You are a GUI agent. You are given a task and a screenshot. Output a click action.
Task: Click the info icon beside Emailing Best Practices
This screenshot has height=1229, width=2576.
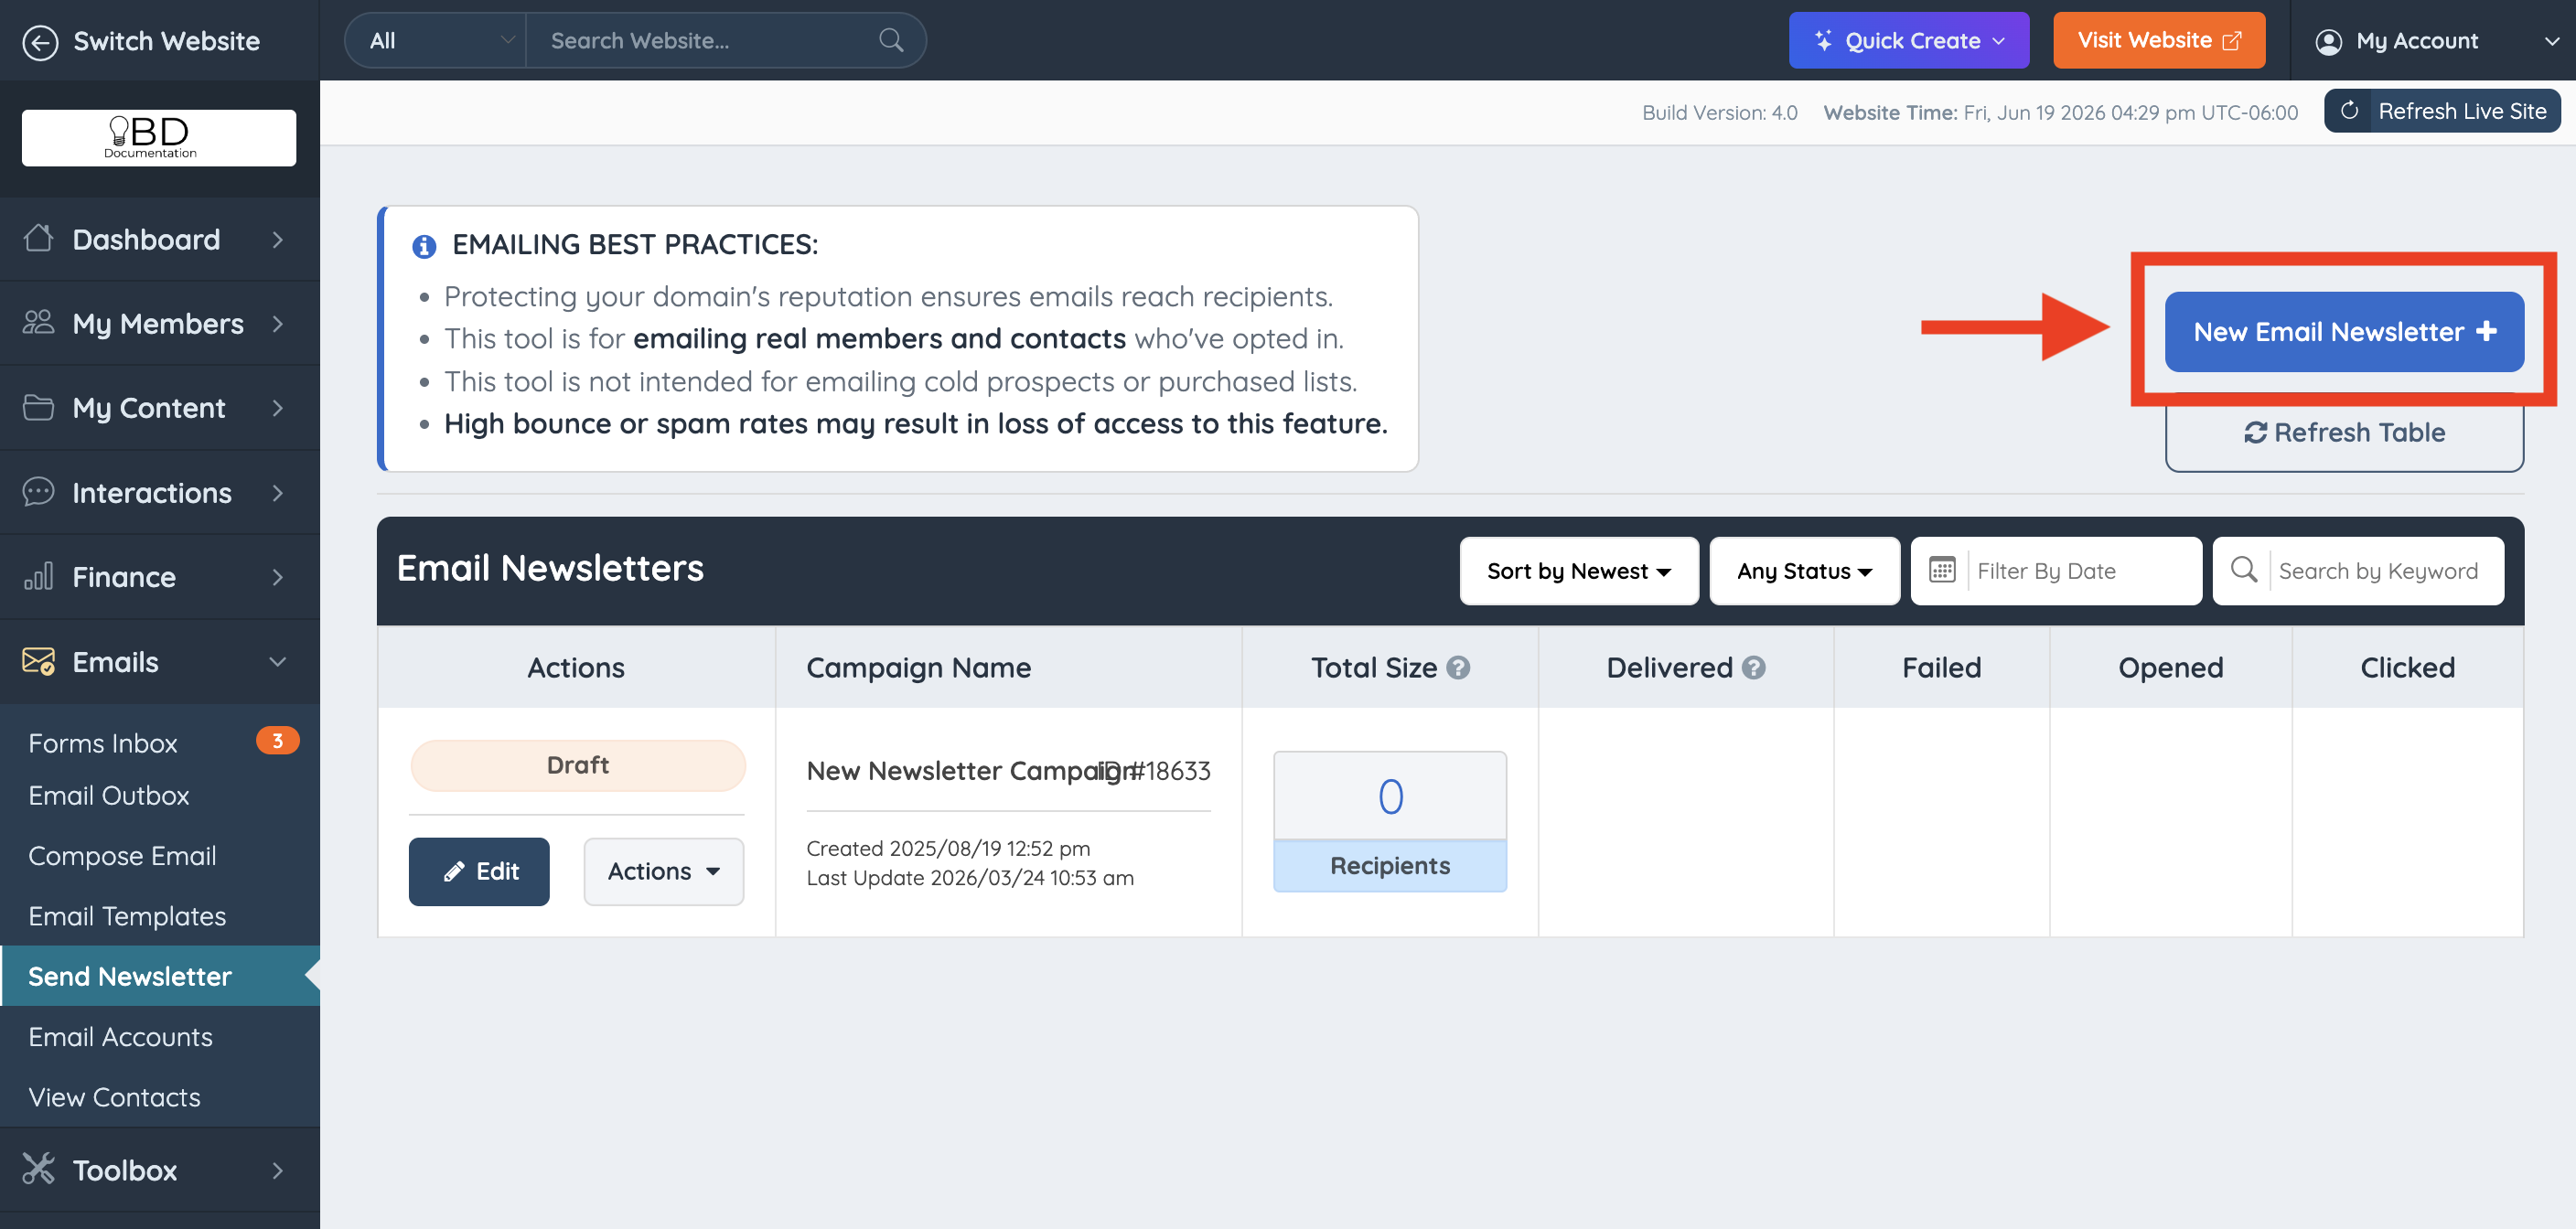tap(424, 246)
